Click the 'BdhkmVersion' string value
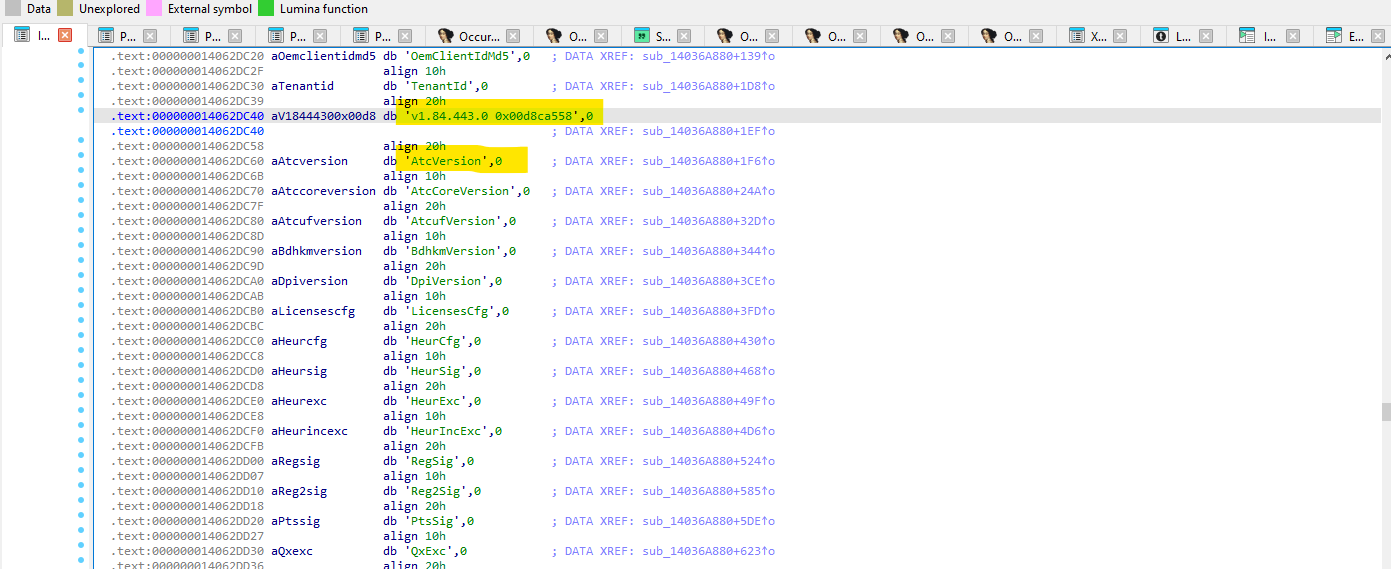Viewport: 1391px width, 569px height. coord(453,251)
